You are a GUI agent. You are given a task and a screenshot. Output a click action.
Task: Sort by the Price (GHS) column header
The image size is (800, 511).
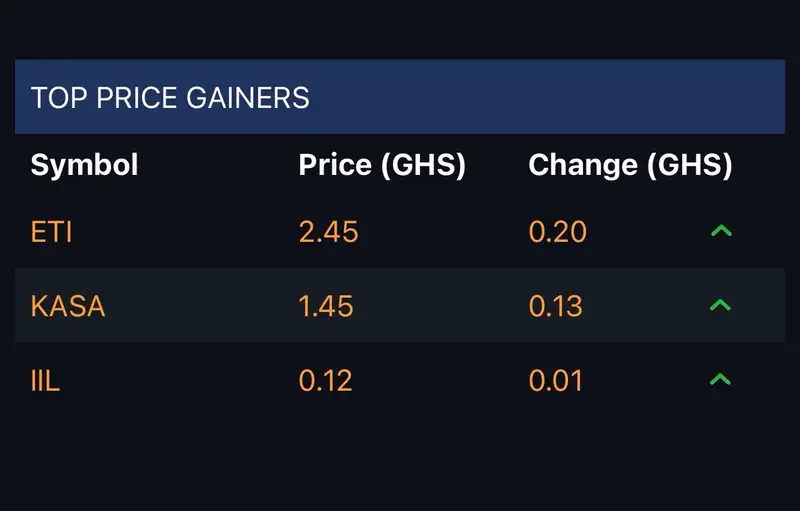pyautogui.click(x=382, y=165)
